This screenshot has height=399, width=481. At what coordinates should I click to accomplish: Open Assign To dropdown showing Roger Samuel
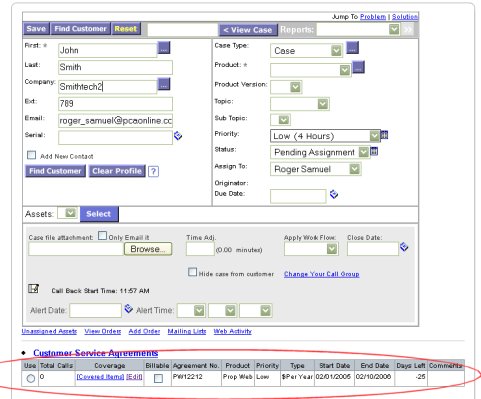pyautogui.click(x=316, y=169)
